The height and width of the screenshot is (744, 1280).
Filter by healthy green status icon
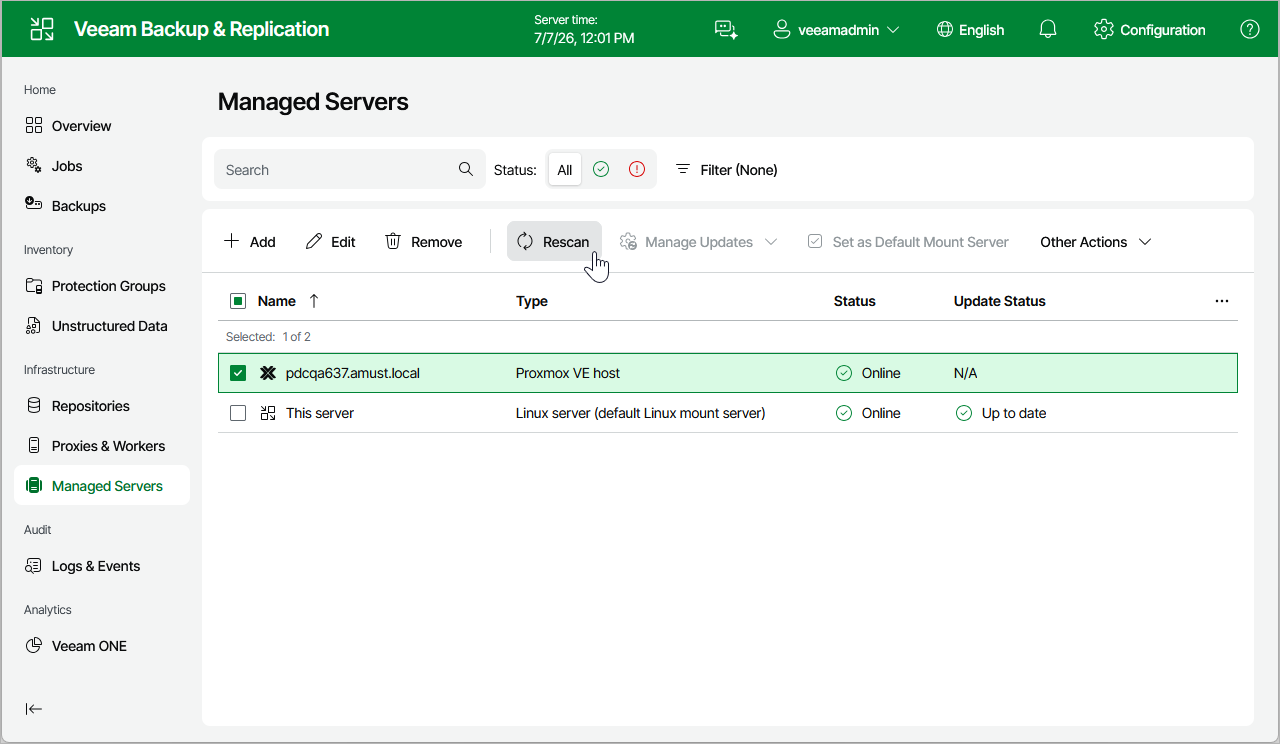(601, 170)
